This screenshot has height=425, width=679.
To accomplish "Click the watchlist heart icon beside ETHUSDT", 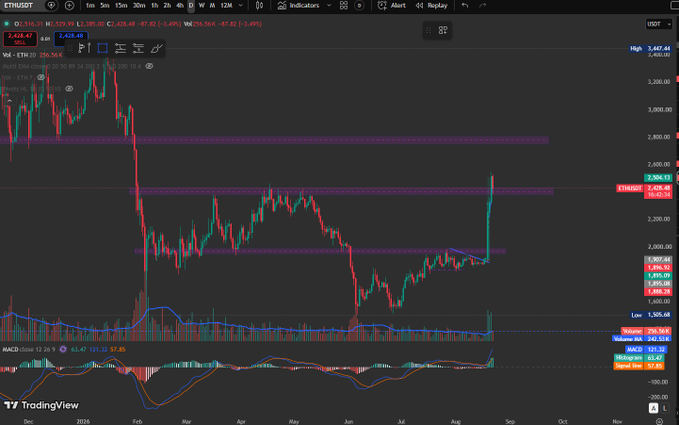I will [x=51, y=5].
